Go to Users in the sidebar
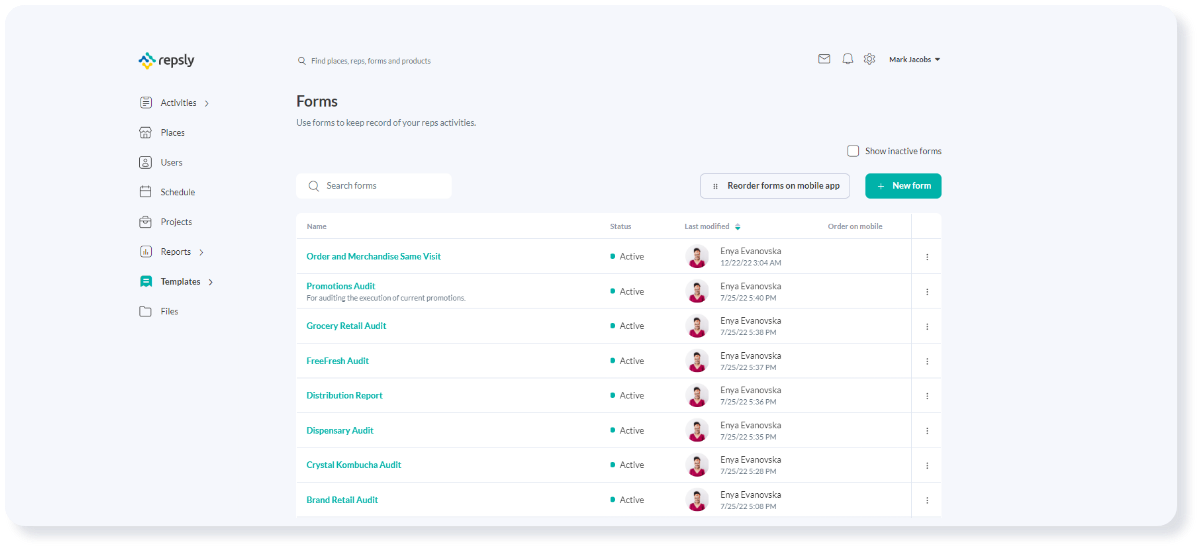This screenshot has width=1202, height=551. click(171, 162)
